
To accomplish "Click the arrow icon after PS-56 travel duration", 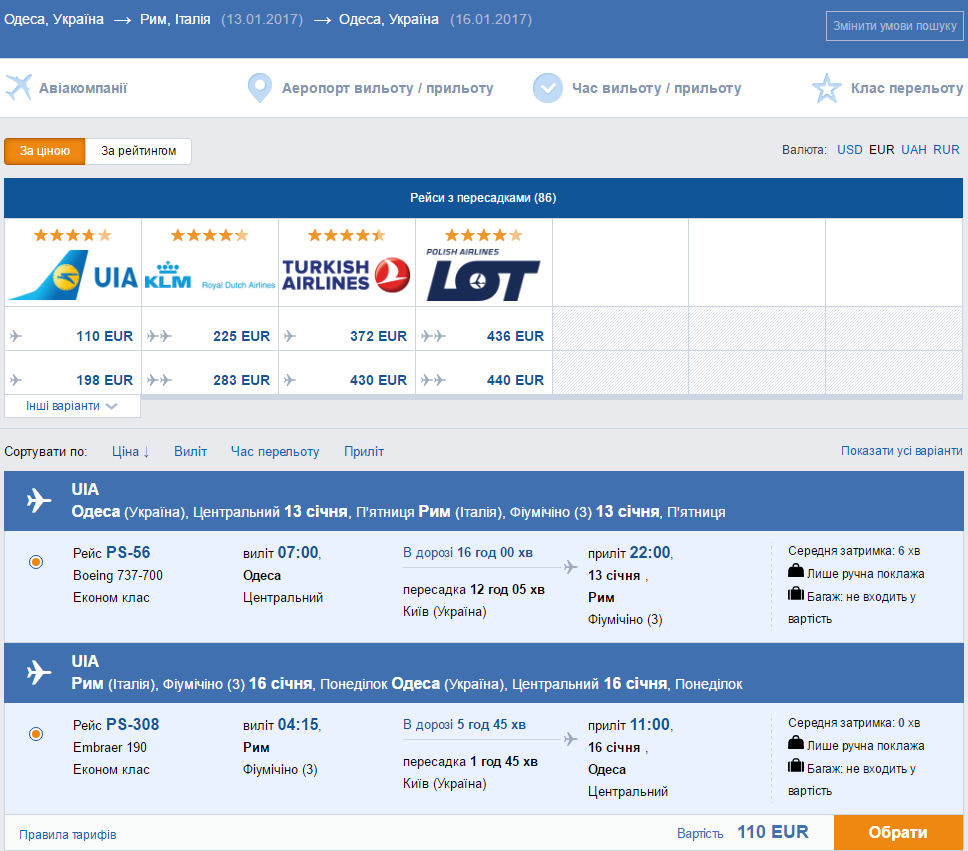I will click(570, 566).
